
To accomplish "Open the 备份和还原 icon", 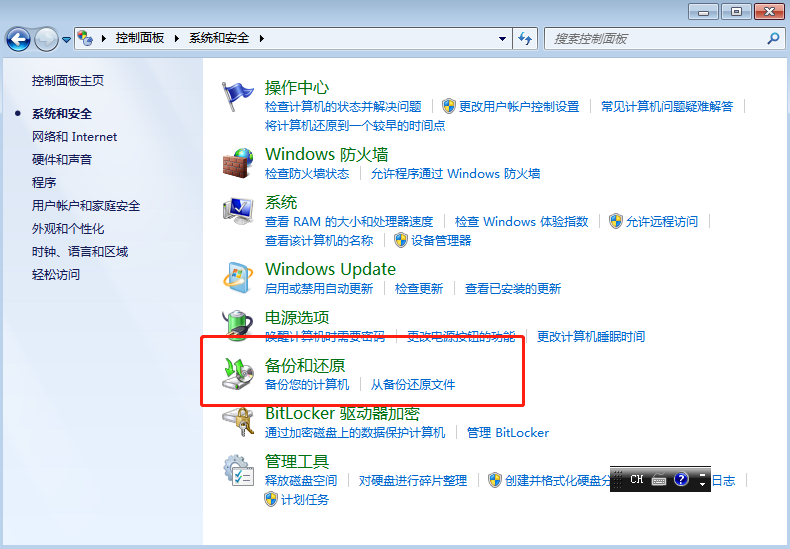I will [x=238, y=373].
